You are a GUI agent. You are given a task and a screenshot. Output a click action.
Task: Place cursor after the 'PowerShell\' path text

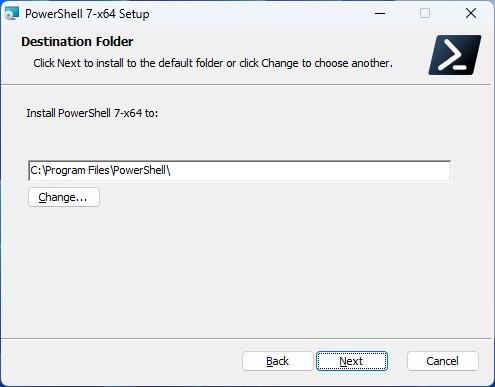point(171,171)
